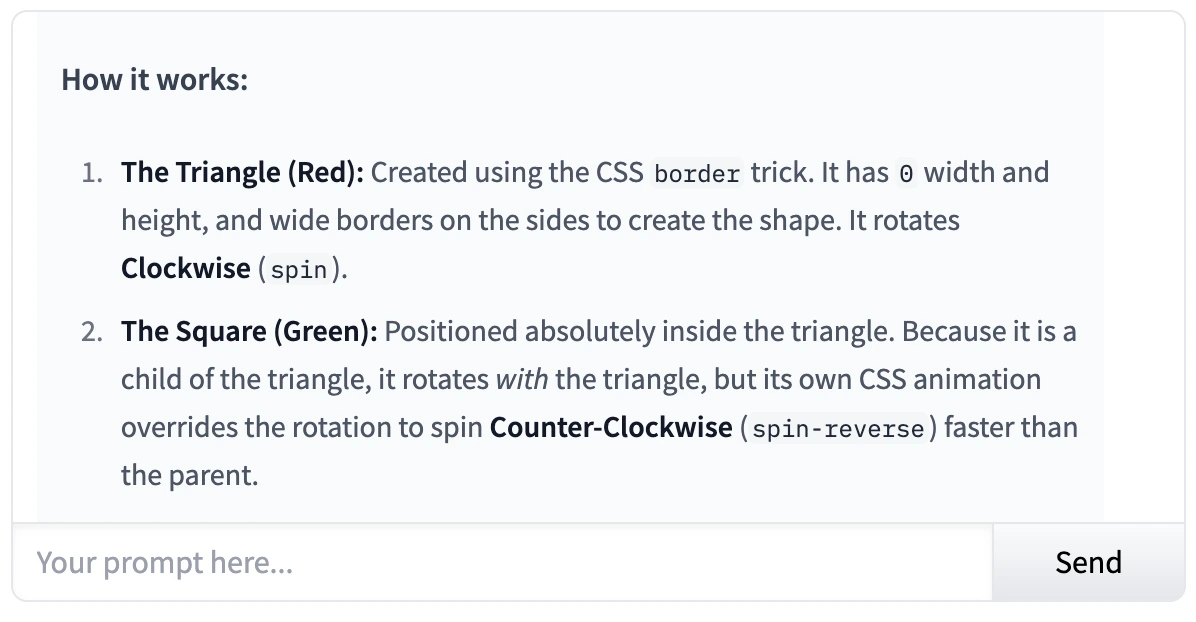Click the bold "The Square (Green):" label

coord(249,331)
